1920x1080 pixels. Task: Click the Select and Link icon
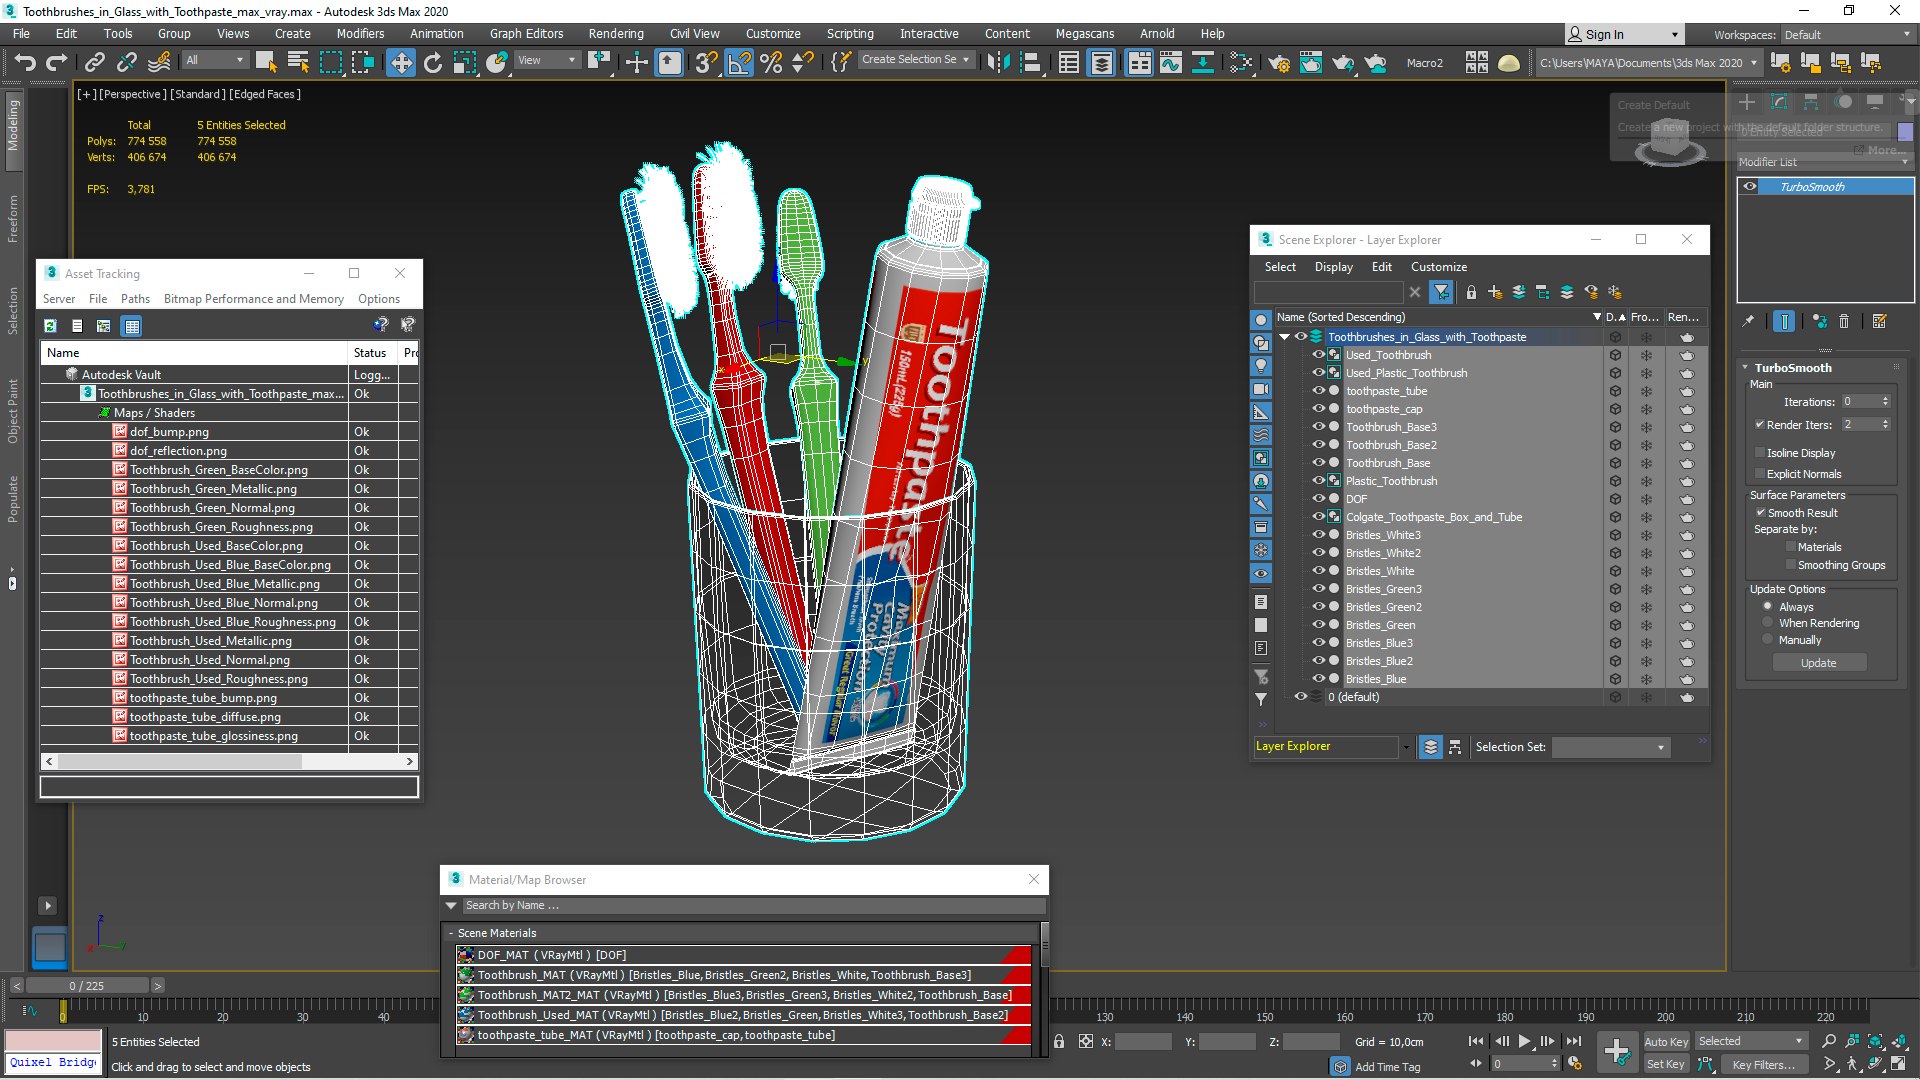point(94,63)
